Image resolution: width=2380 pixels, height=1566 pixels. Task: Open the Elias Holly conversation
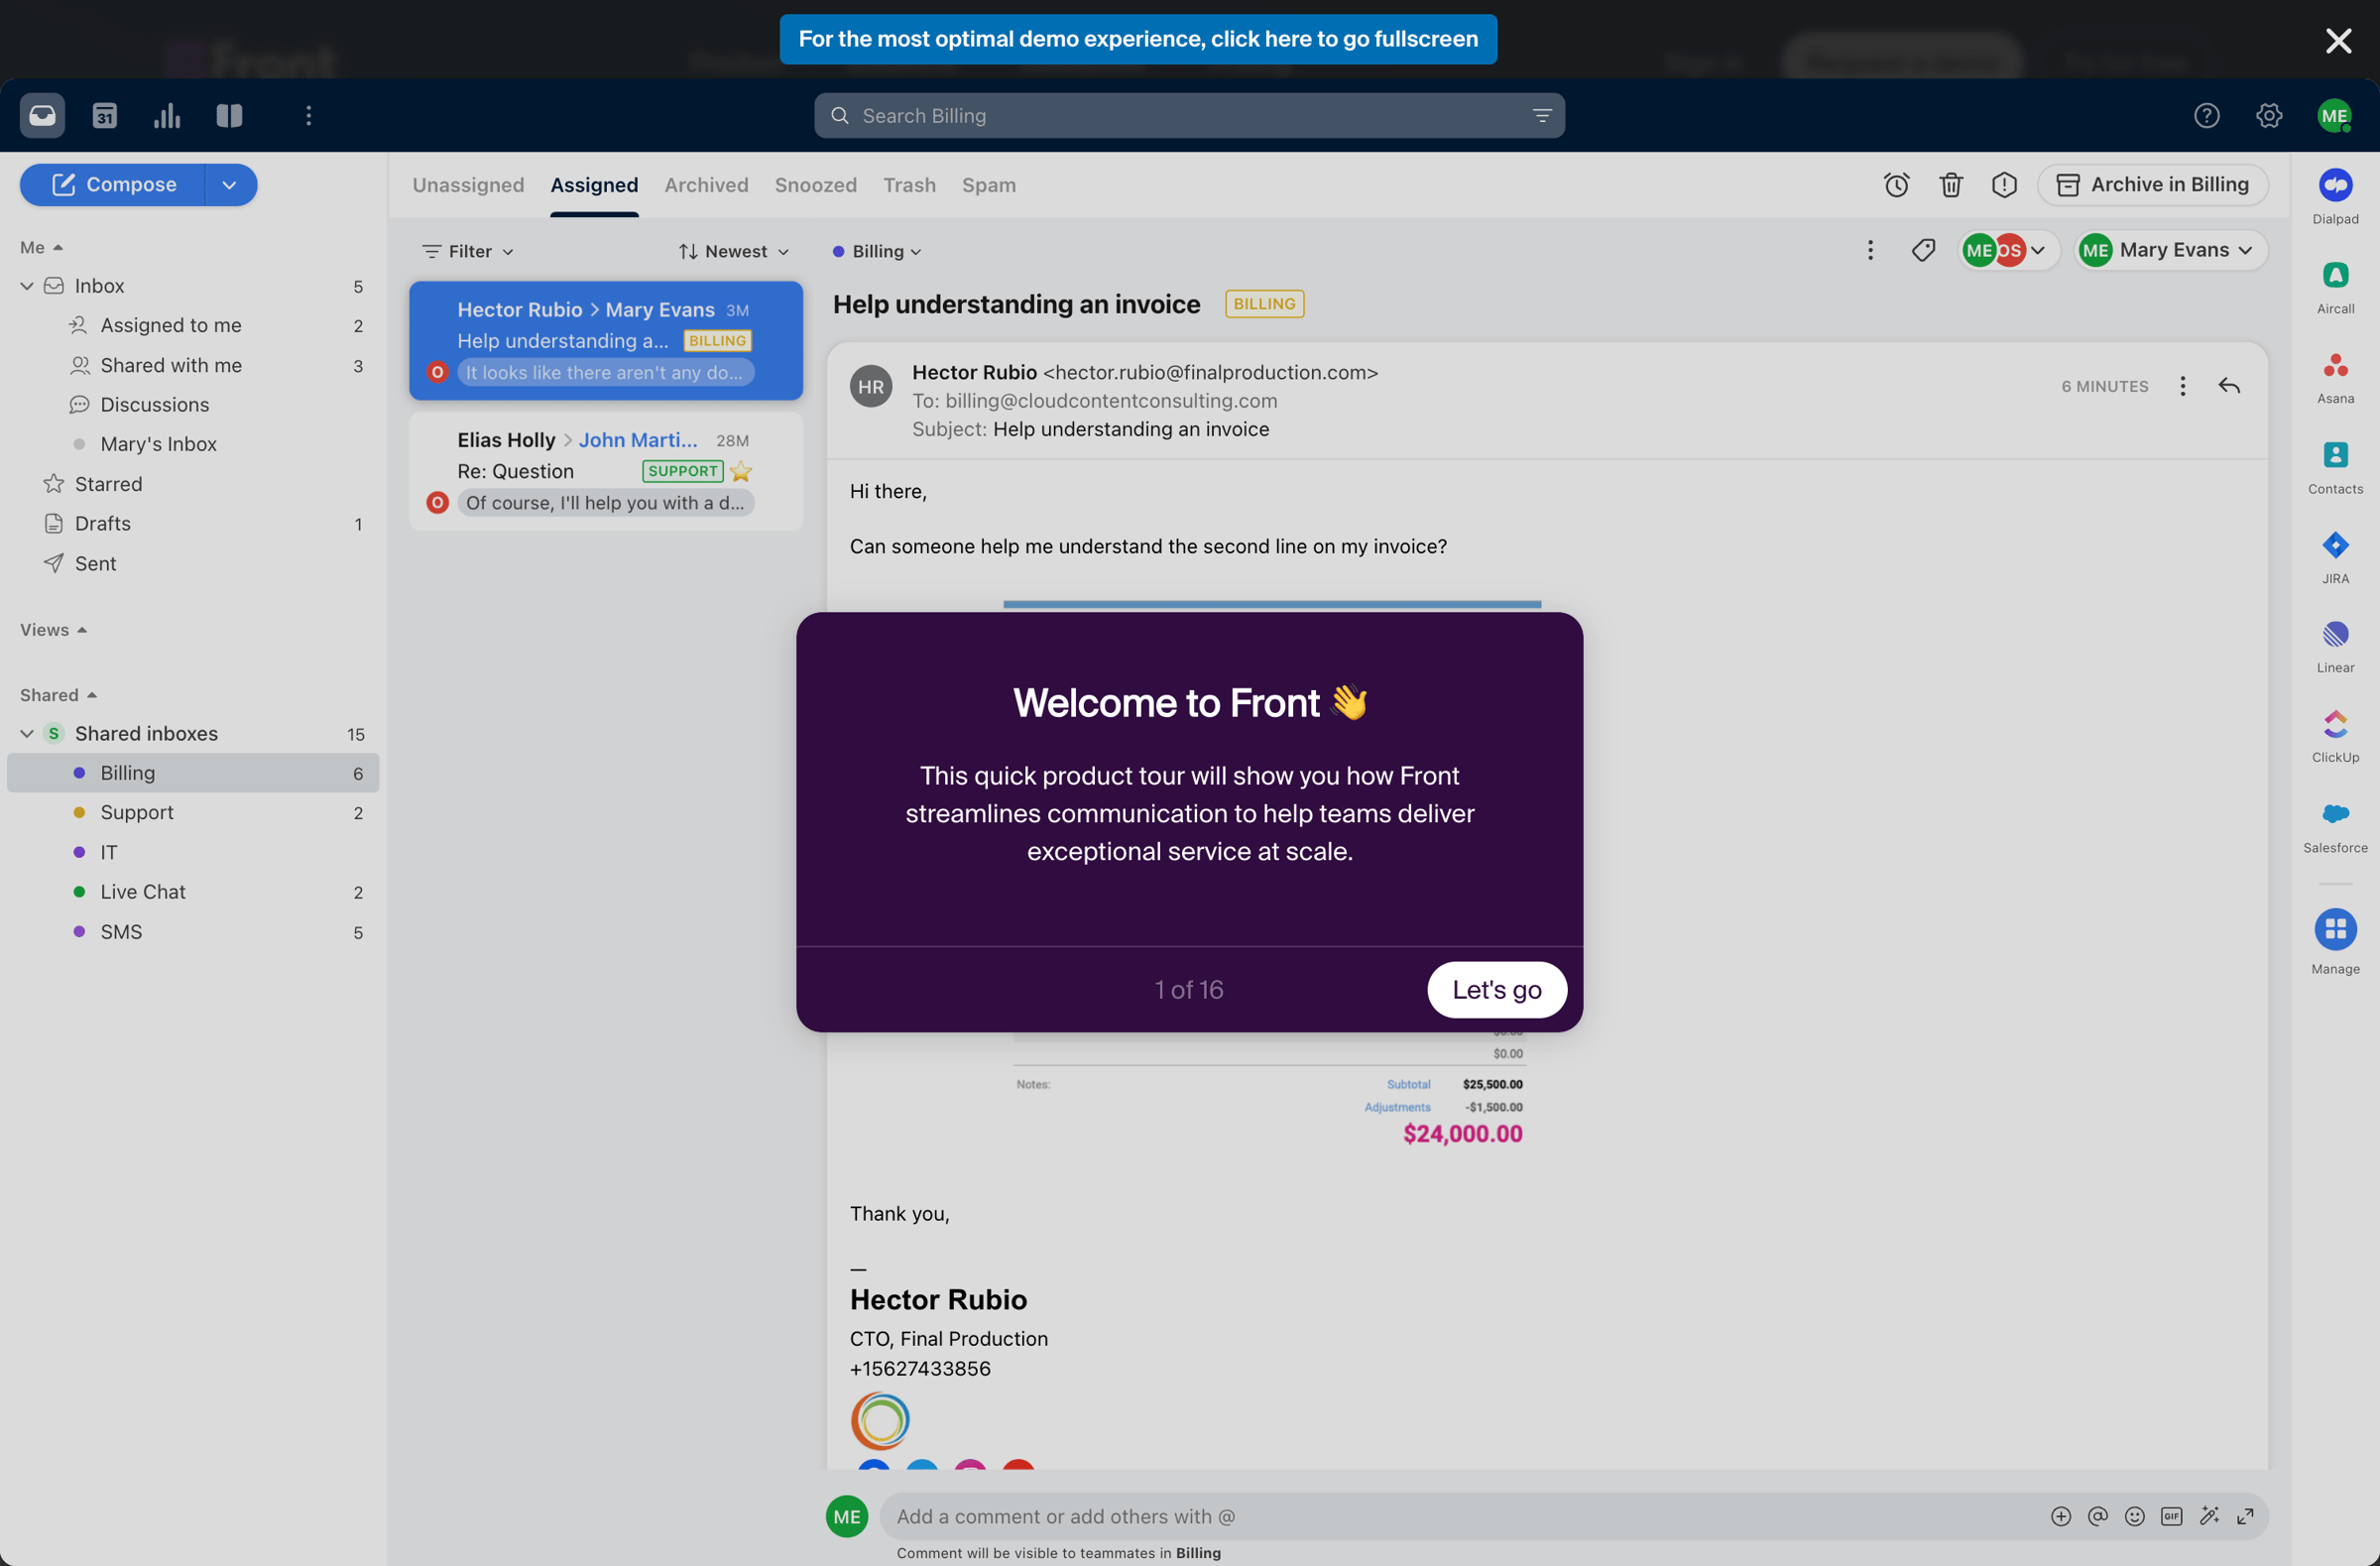pos(606,471)
